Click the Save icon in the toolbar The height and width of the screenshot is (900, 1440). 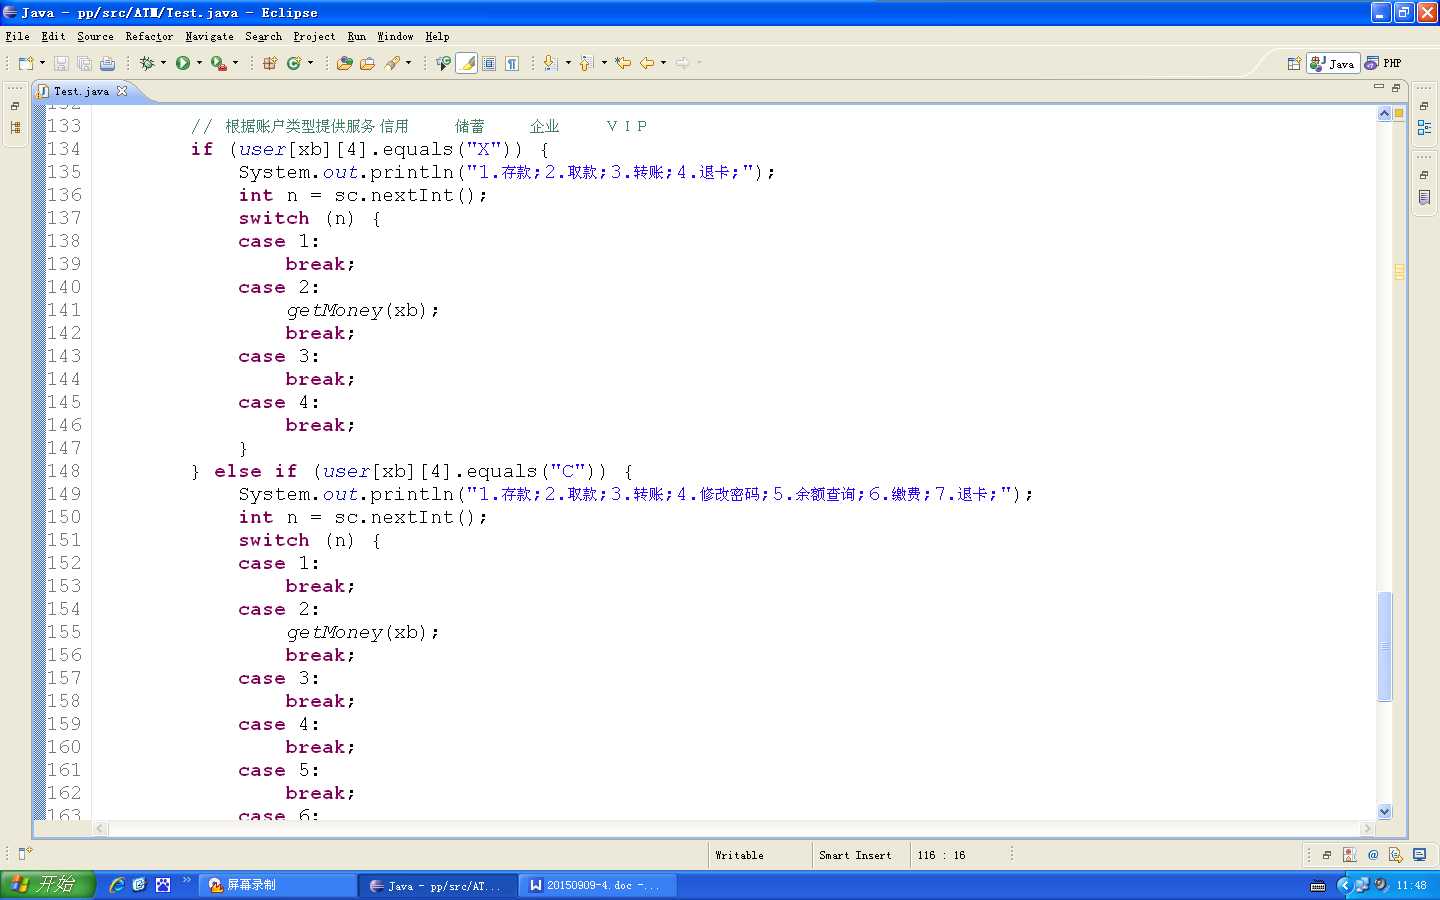pyautogui.click(x=61, y=63)
